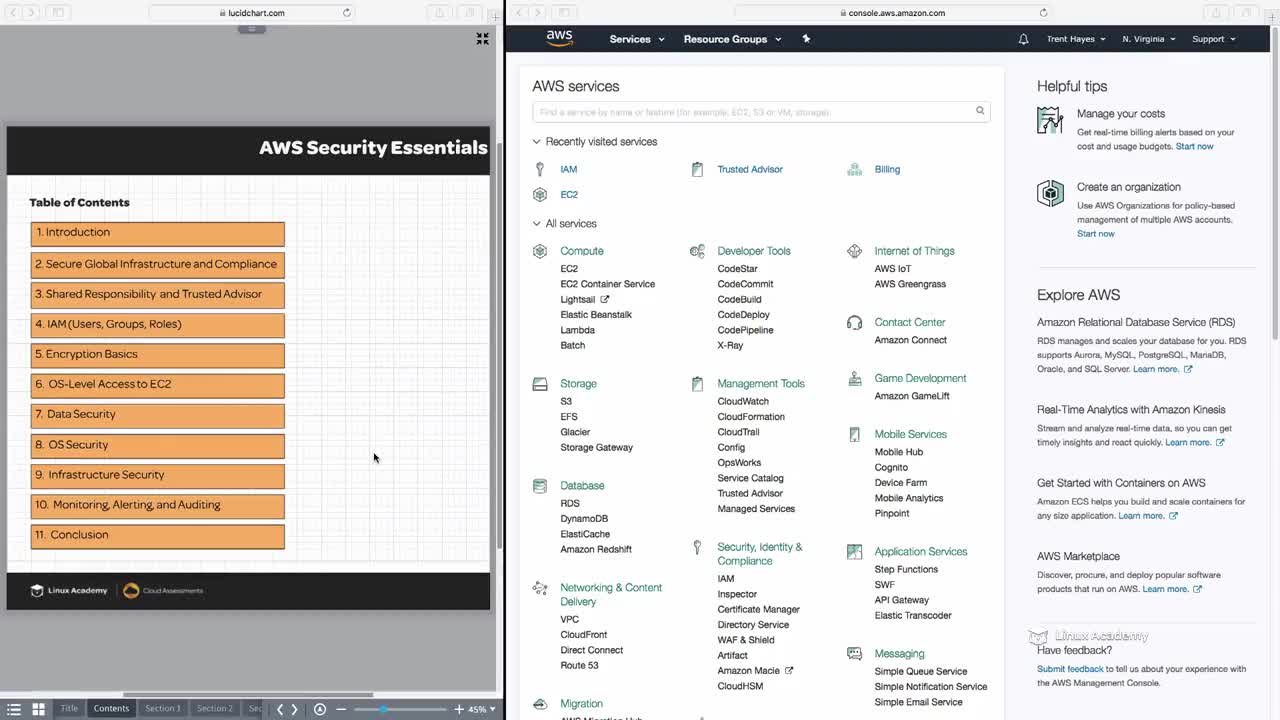The height and width of the screenshot is (720, 1280).
Task: Open IAM from recently visited services
Action: point(569,170)
